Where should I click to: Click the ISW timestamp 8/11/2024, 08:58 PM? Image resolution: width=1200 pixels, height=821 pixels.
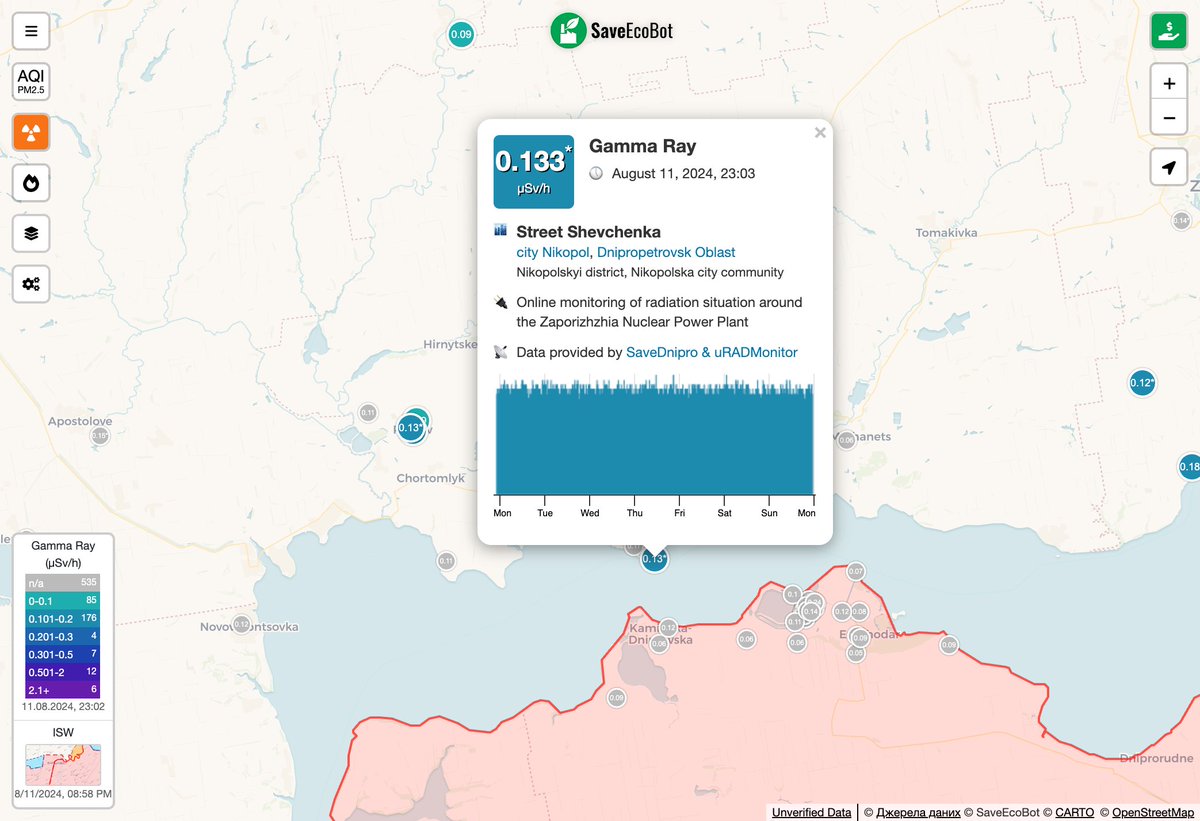pyautogui.click(x=63, y=794)
